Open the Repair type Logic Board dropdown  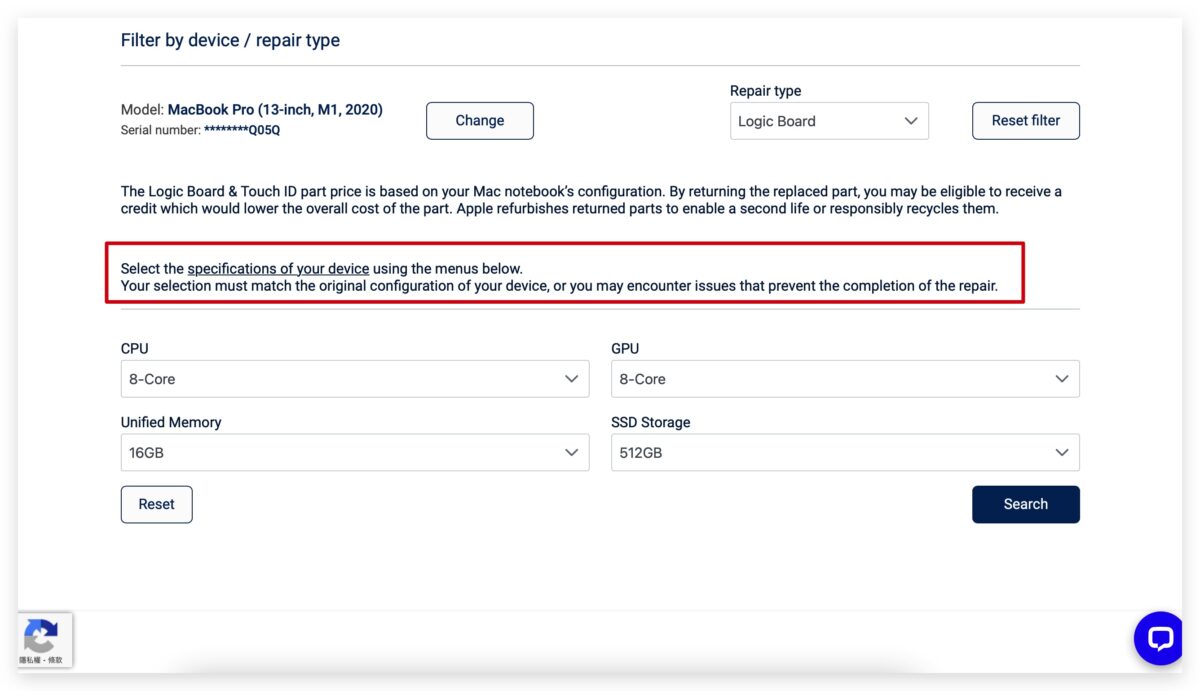[x=829, y=121]
